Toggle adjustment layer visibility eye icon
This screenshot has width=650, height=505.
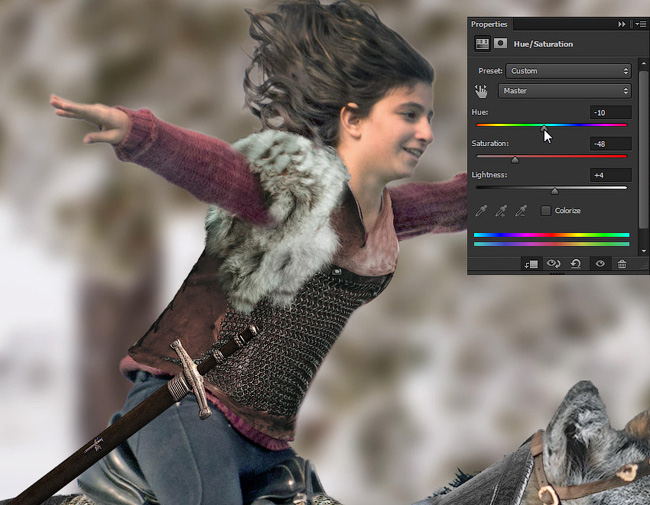click(600, 264)
